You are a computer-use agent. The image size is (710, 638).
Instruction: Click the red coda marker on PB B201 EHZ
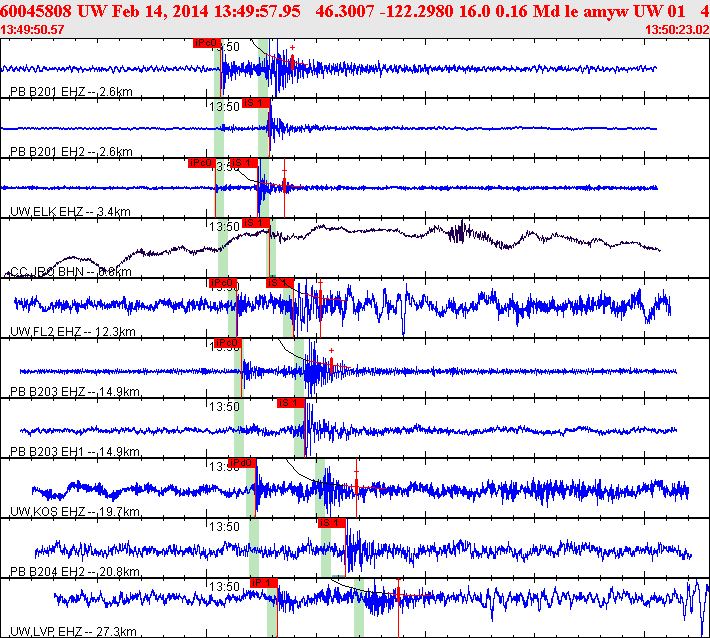pos(293,60)
